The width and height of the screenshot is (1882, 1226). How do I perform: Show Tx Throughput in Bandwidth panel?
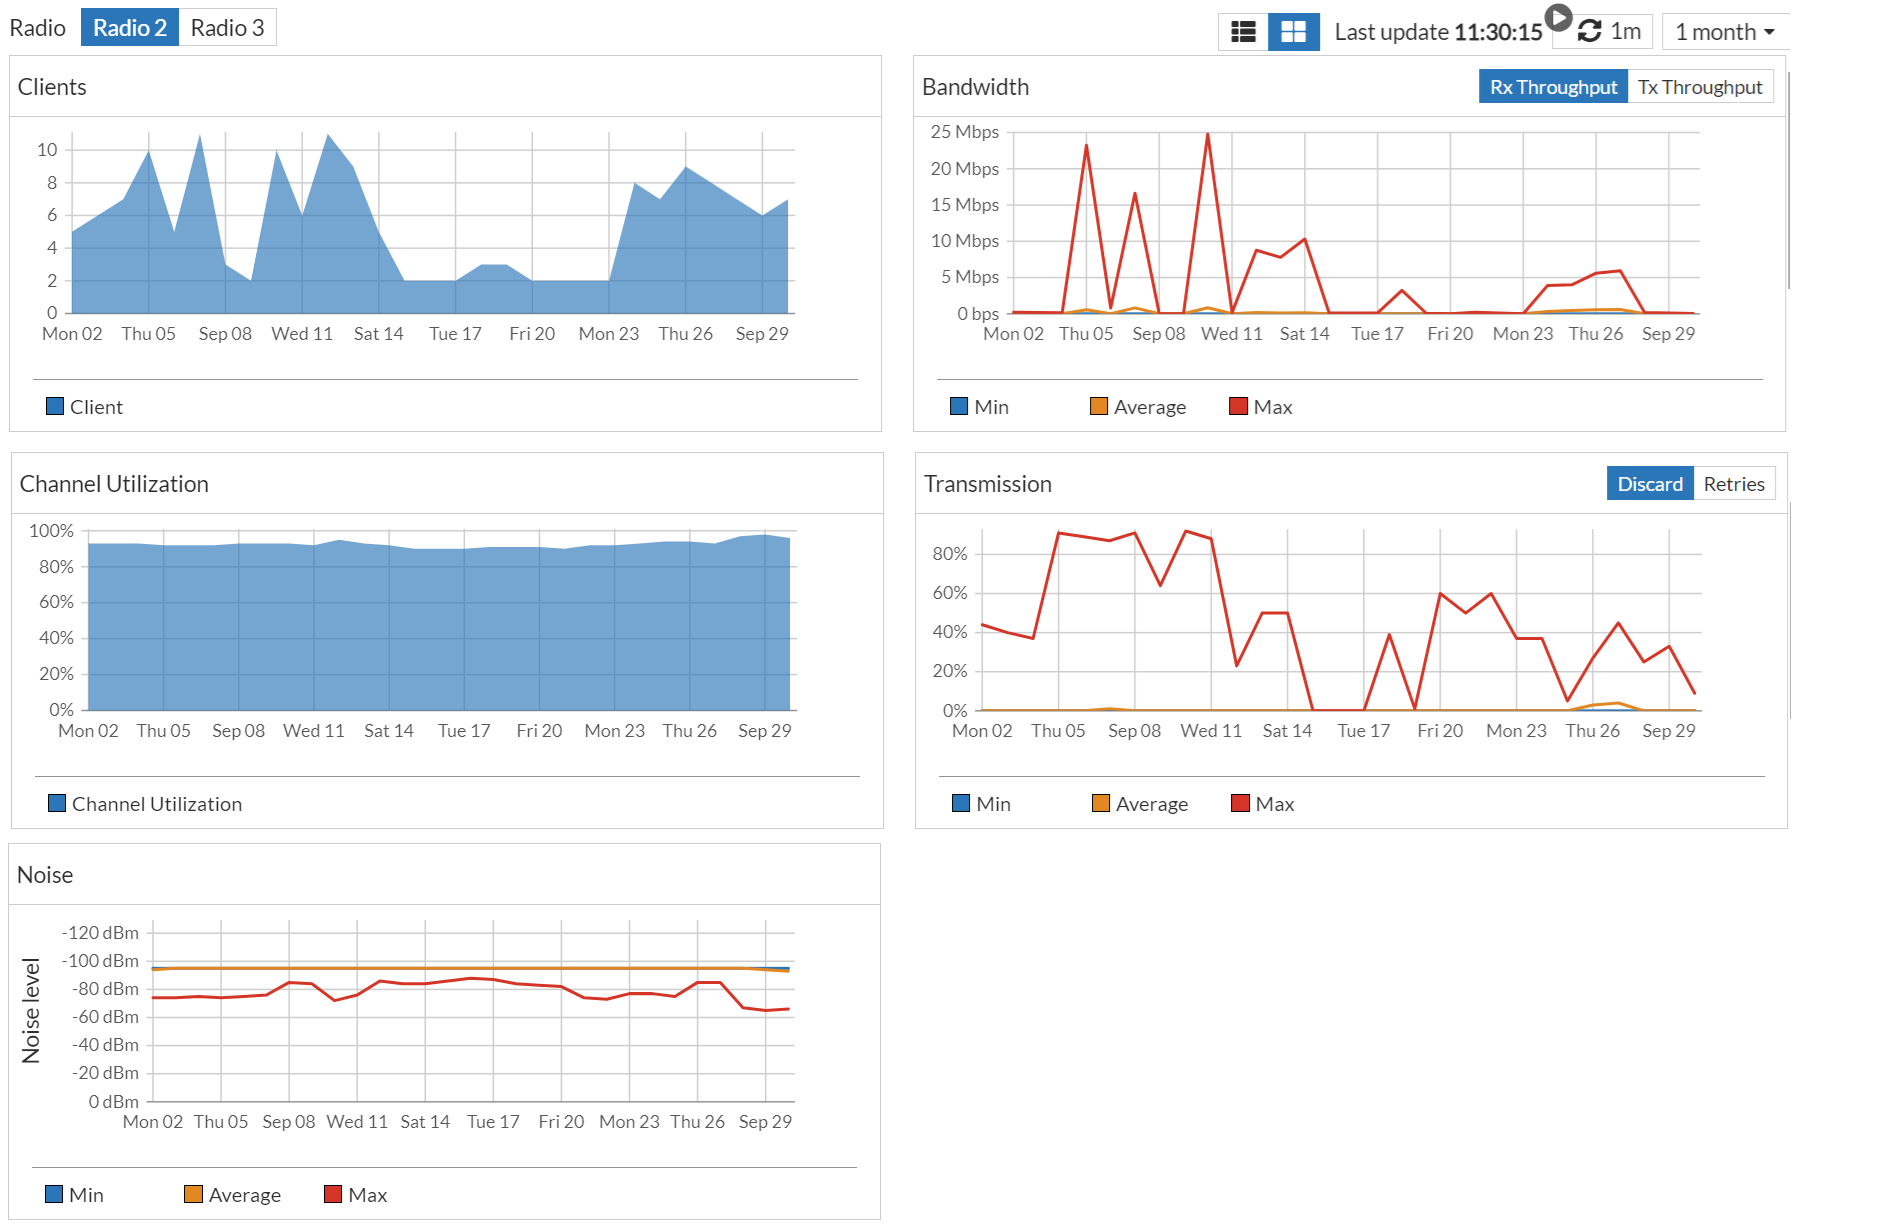click(1700, 87)
